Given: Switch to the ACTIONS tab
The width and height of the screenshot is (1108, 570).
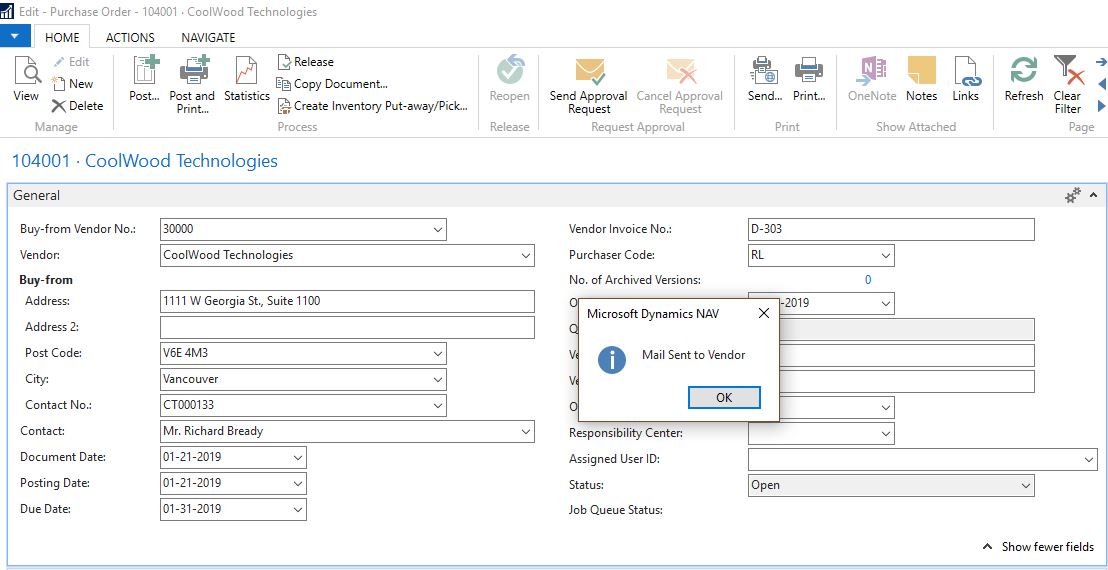Looking at the screenshot, I should 130,37.
